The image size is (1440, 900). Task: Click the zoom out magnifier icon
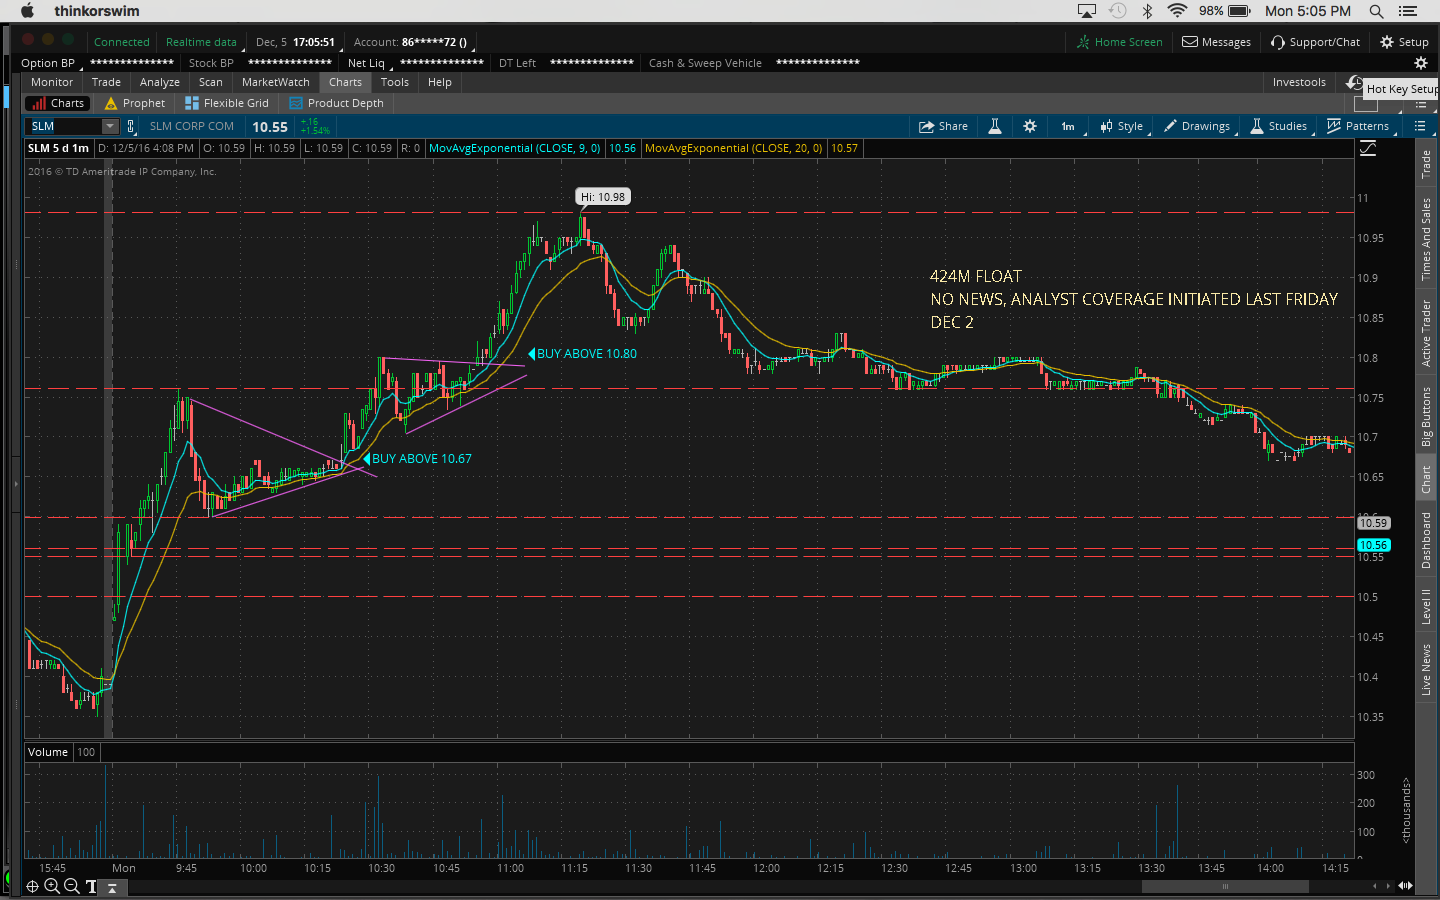point(72,886)
